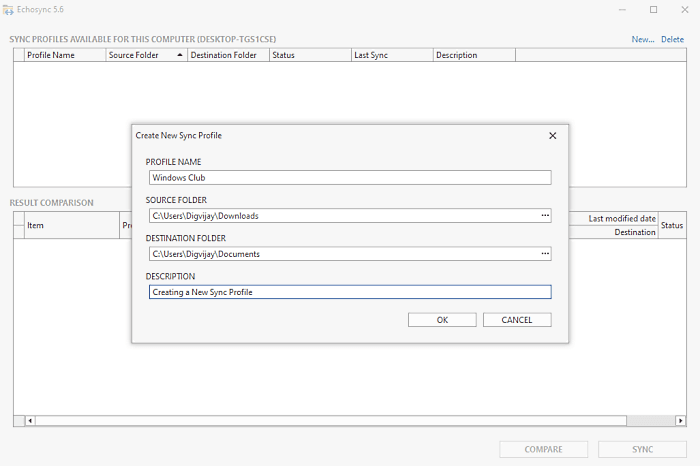Click the Description text field
The width and height of the screenshot is (700, 466).
coord(350,292)
